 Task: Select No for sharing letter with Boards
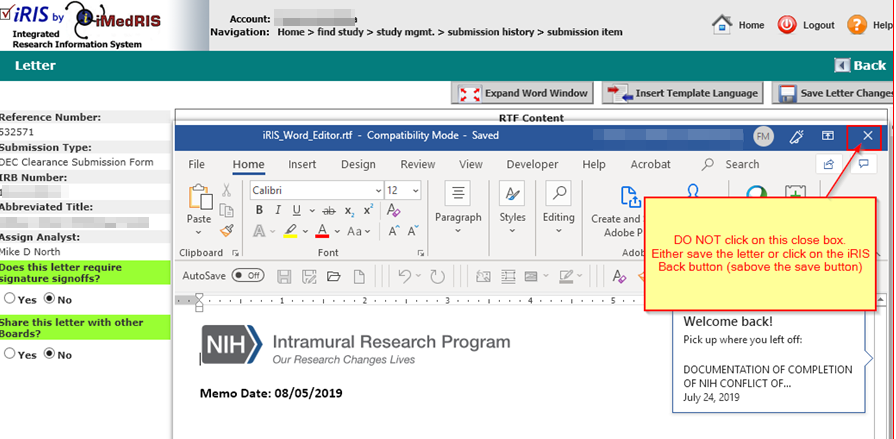click(x=49, y=354)
